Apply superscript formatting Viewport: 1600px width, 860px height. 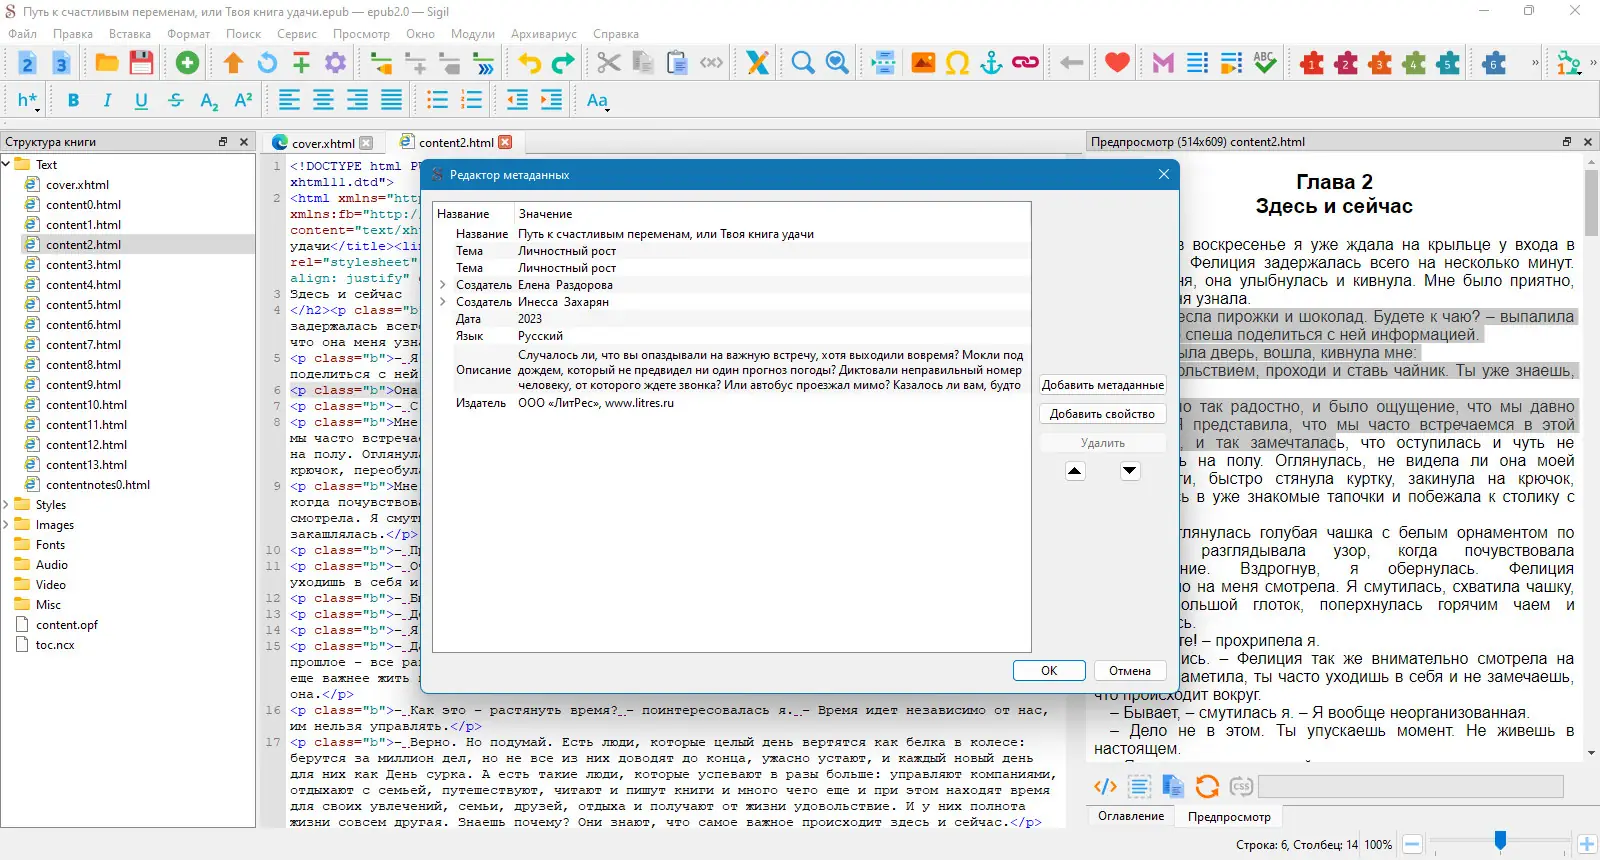click(243, 100)
